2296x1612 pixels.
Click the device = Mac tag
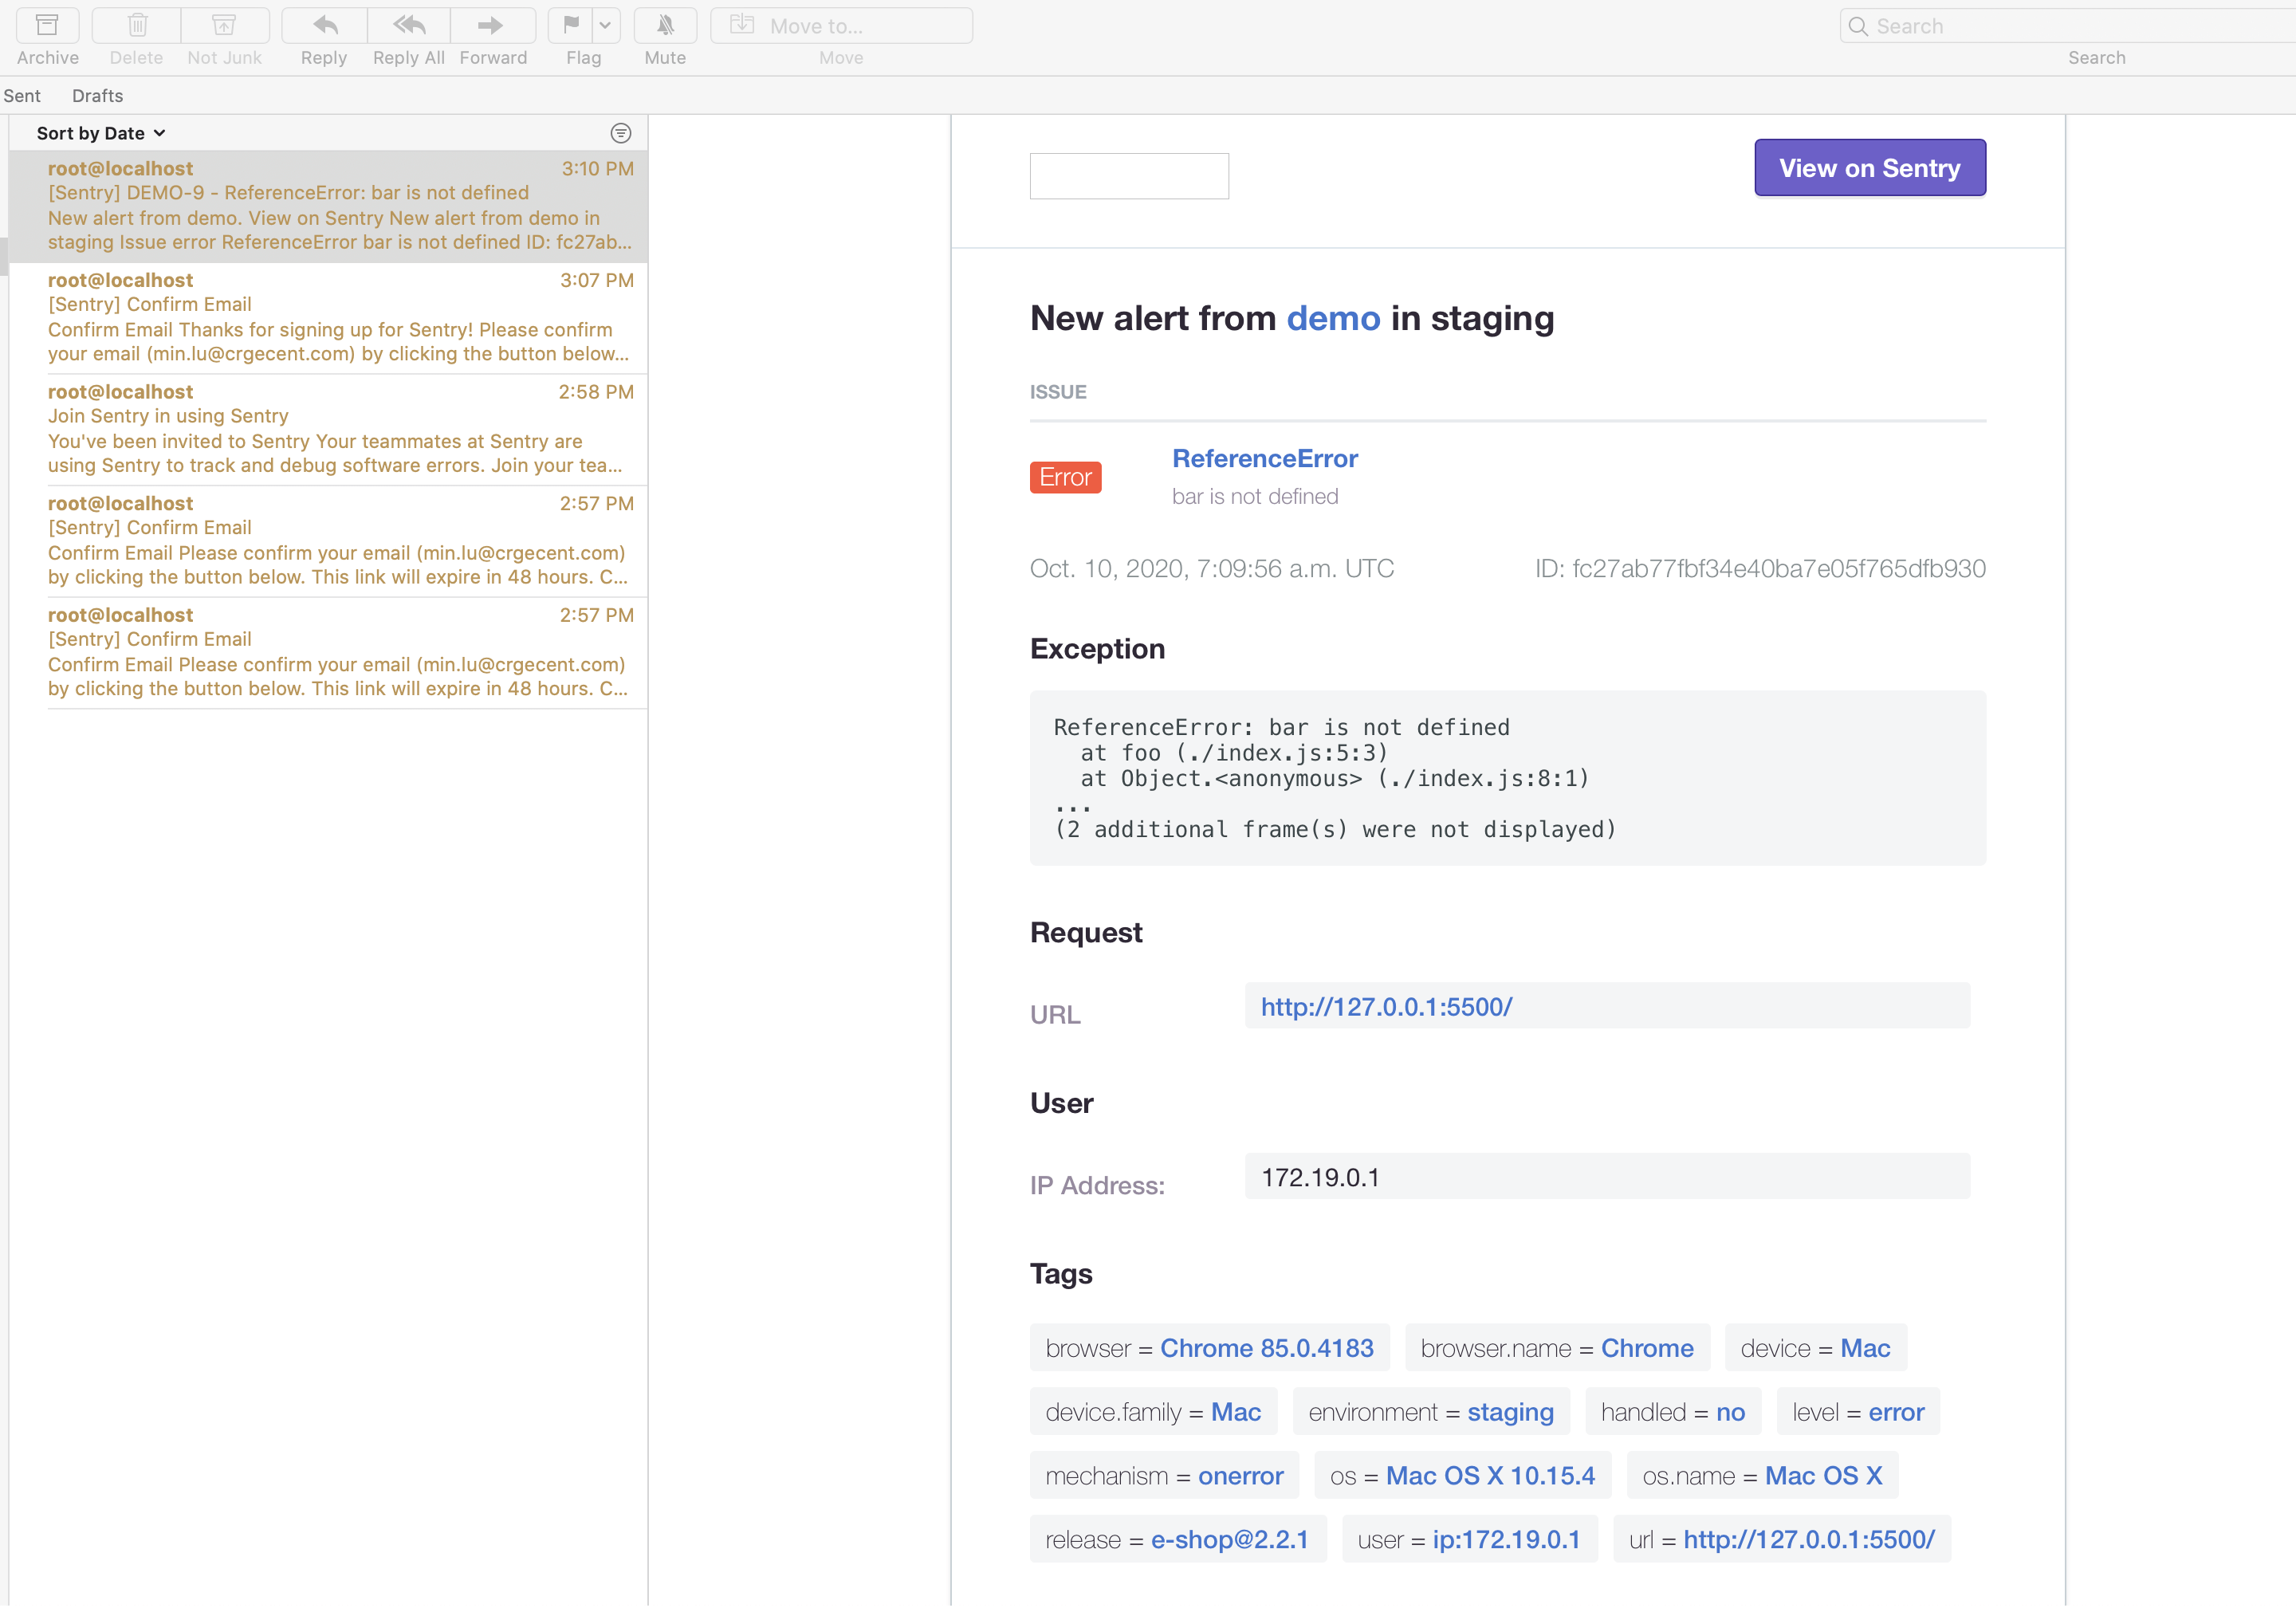[x=1815, y=1348]
